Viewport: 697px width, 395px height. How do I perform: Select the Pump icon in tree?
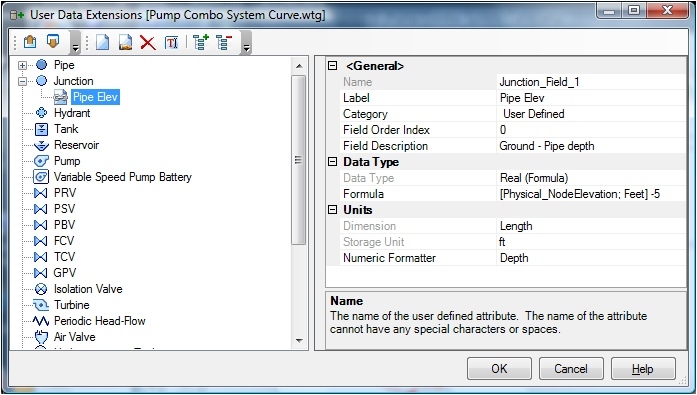pos(41,161)
